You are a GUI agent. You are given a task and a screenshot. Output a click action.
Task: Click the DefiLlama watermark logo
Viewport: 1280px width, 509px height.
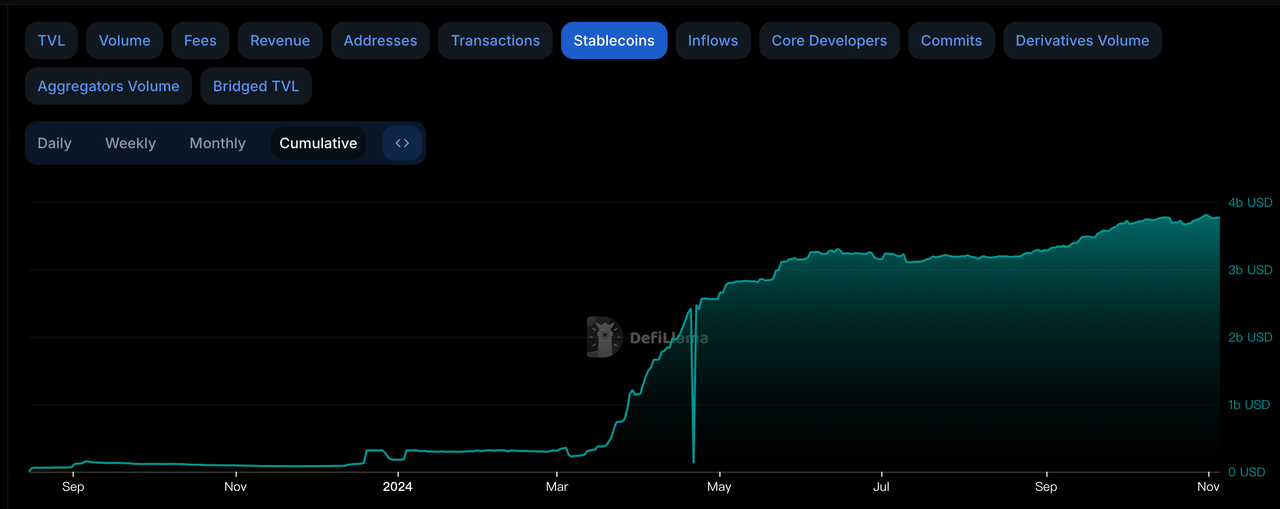(x=605, y=337)
